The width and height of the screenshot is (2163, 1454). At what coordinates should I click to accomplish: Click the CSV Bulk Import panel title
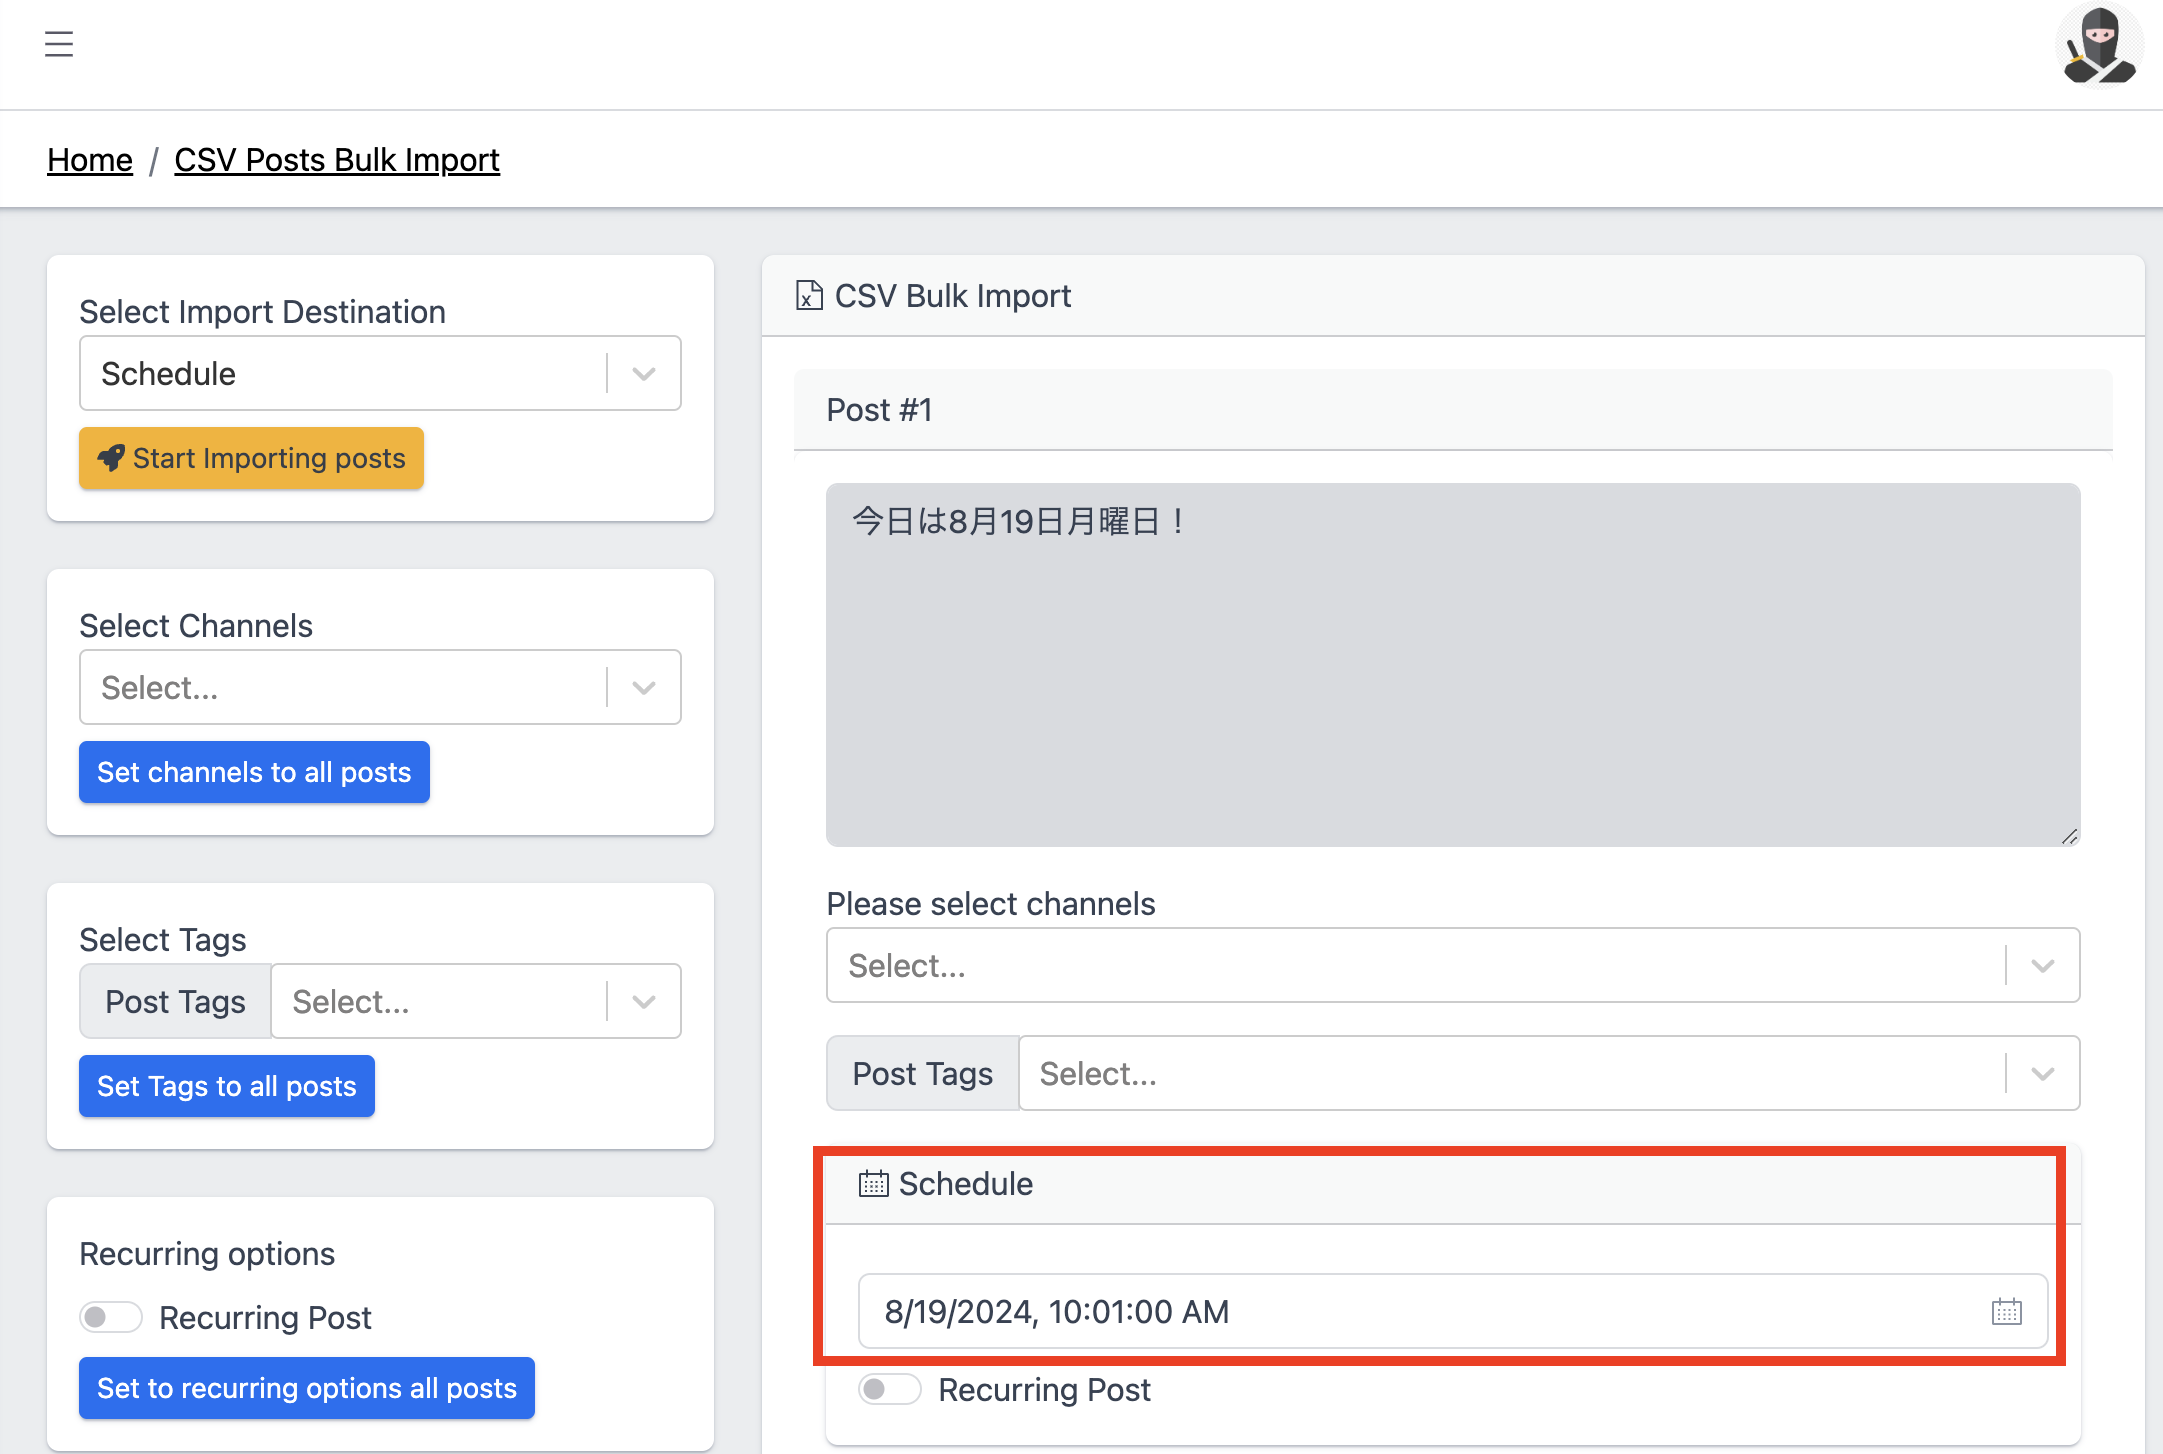tap(953, 296)
